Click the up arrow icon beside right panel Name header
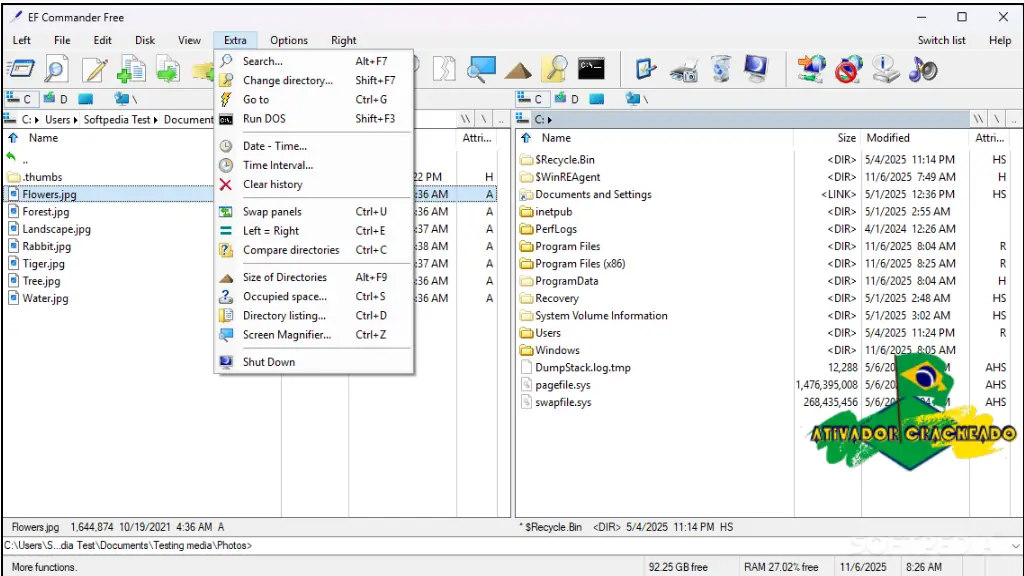Image resolution: width=1024 pixels, height=576 pixels. 526,138
